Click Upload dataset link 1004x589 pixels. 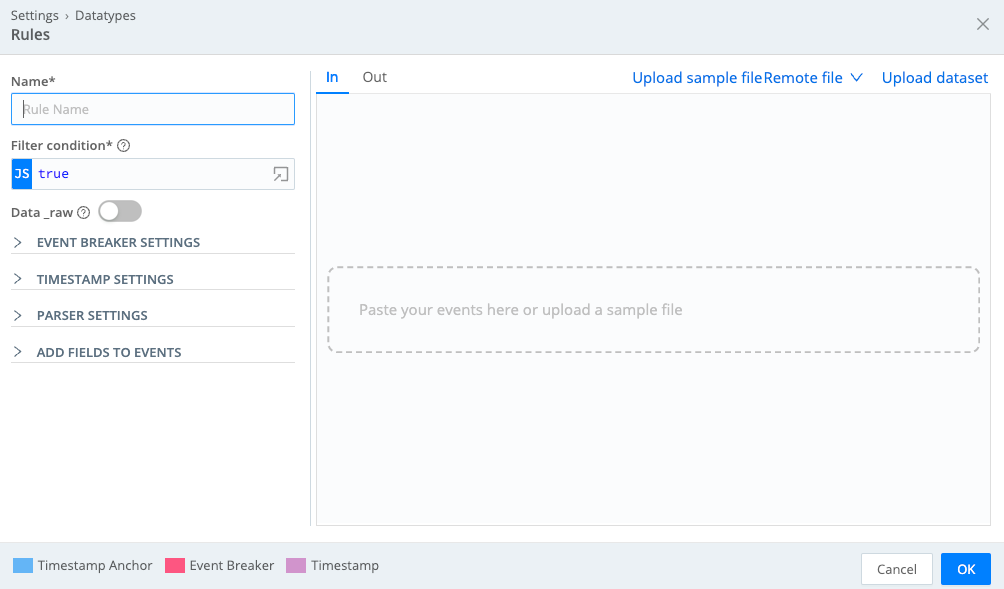point(935,78)
